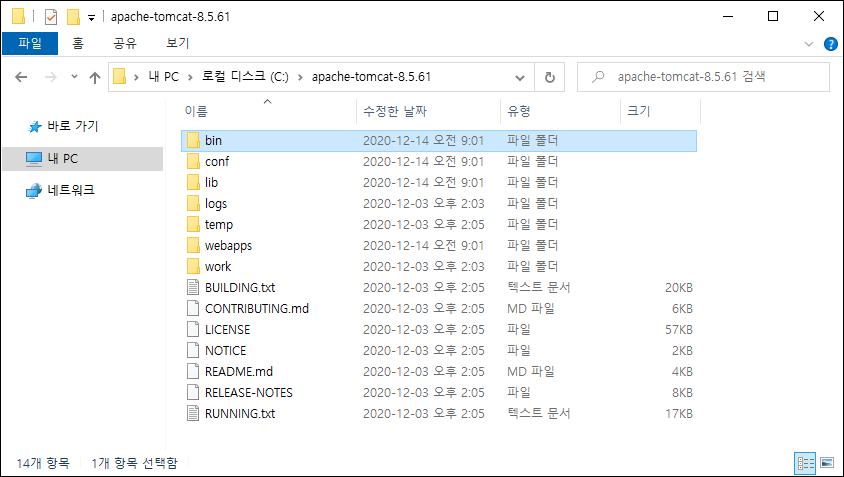This screenshot has height=477, width=844.
Task: Expand the ribbon with the chevron
Action: tap(808, 44)
